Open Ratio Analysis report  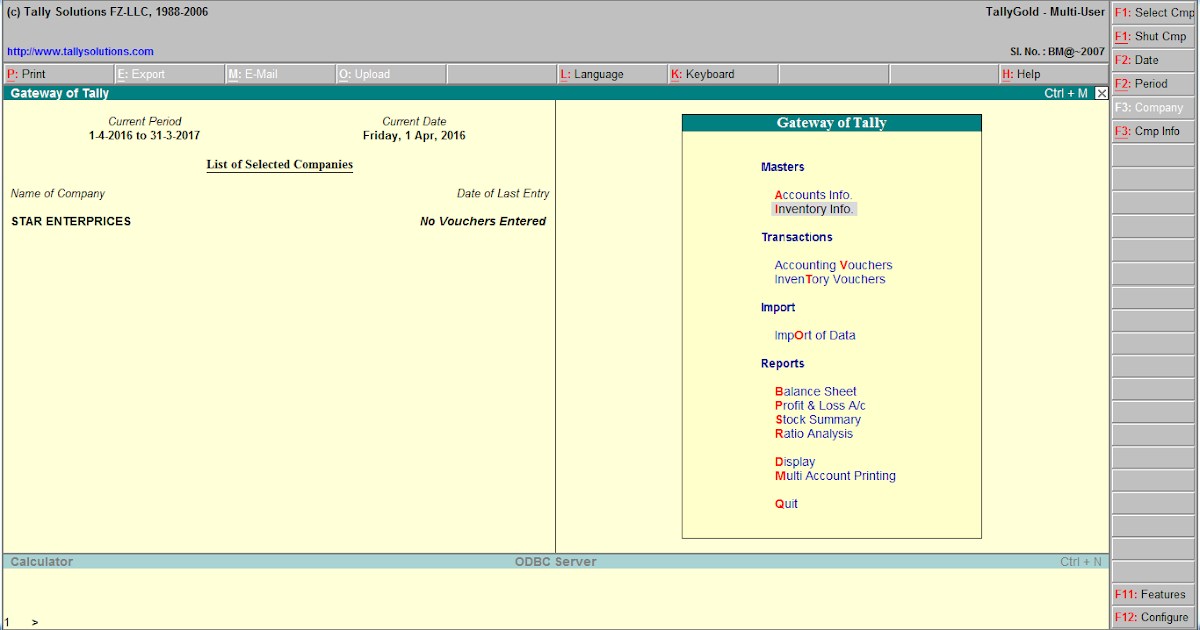814,433
